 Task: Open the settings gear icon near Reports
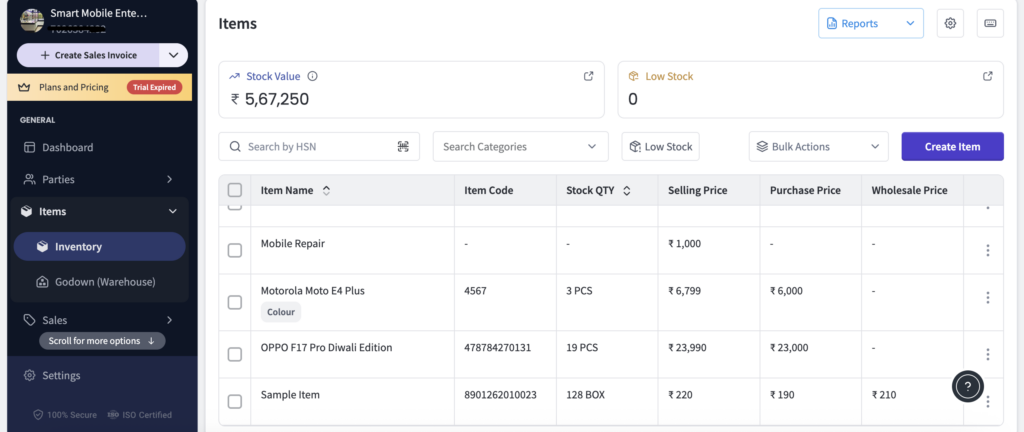click(x=949, y=23)
